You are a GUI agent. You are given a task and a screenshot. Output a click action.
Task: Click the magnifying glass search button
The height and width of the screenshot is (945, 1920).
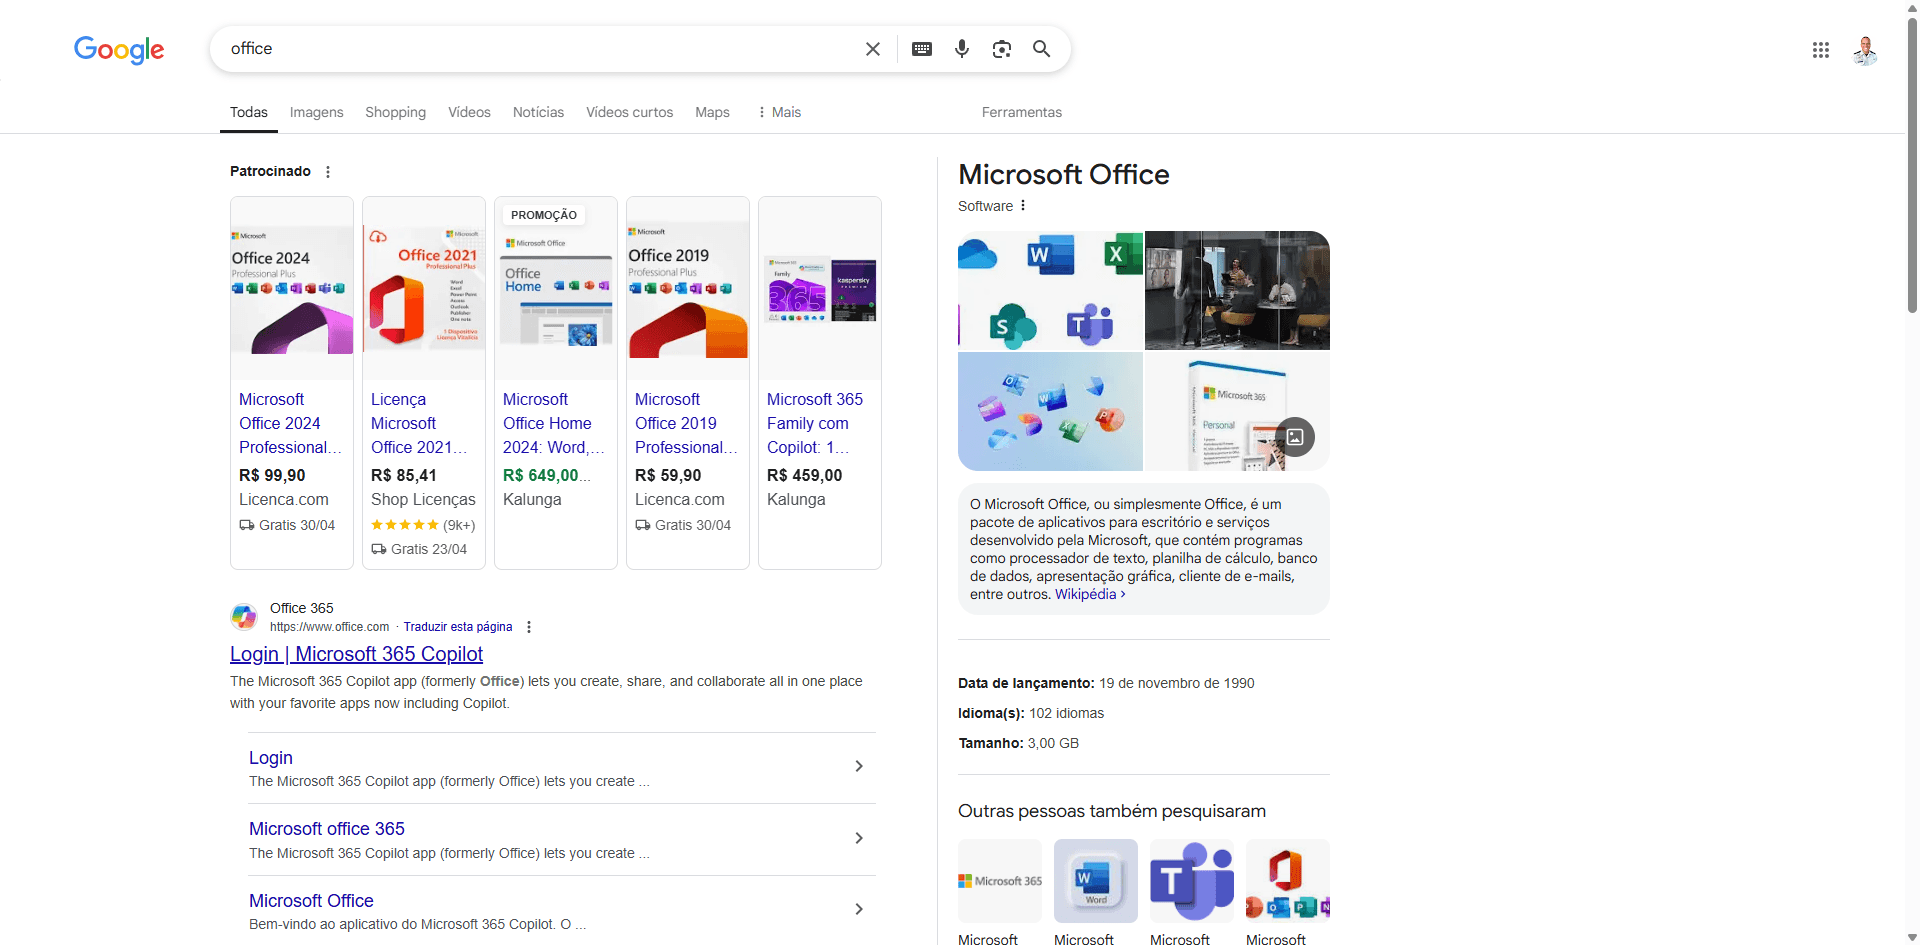click(1042, 49)
